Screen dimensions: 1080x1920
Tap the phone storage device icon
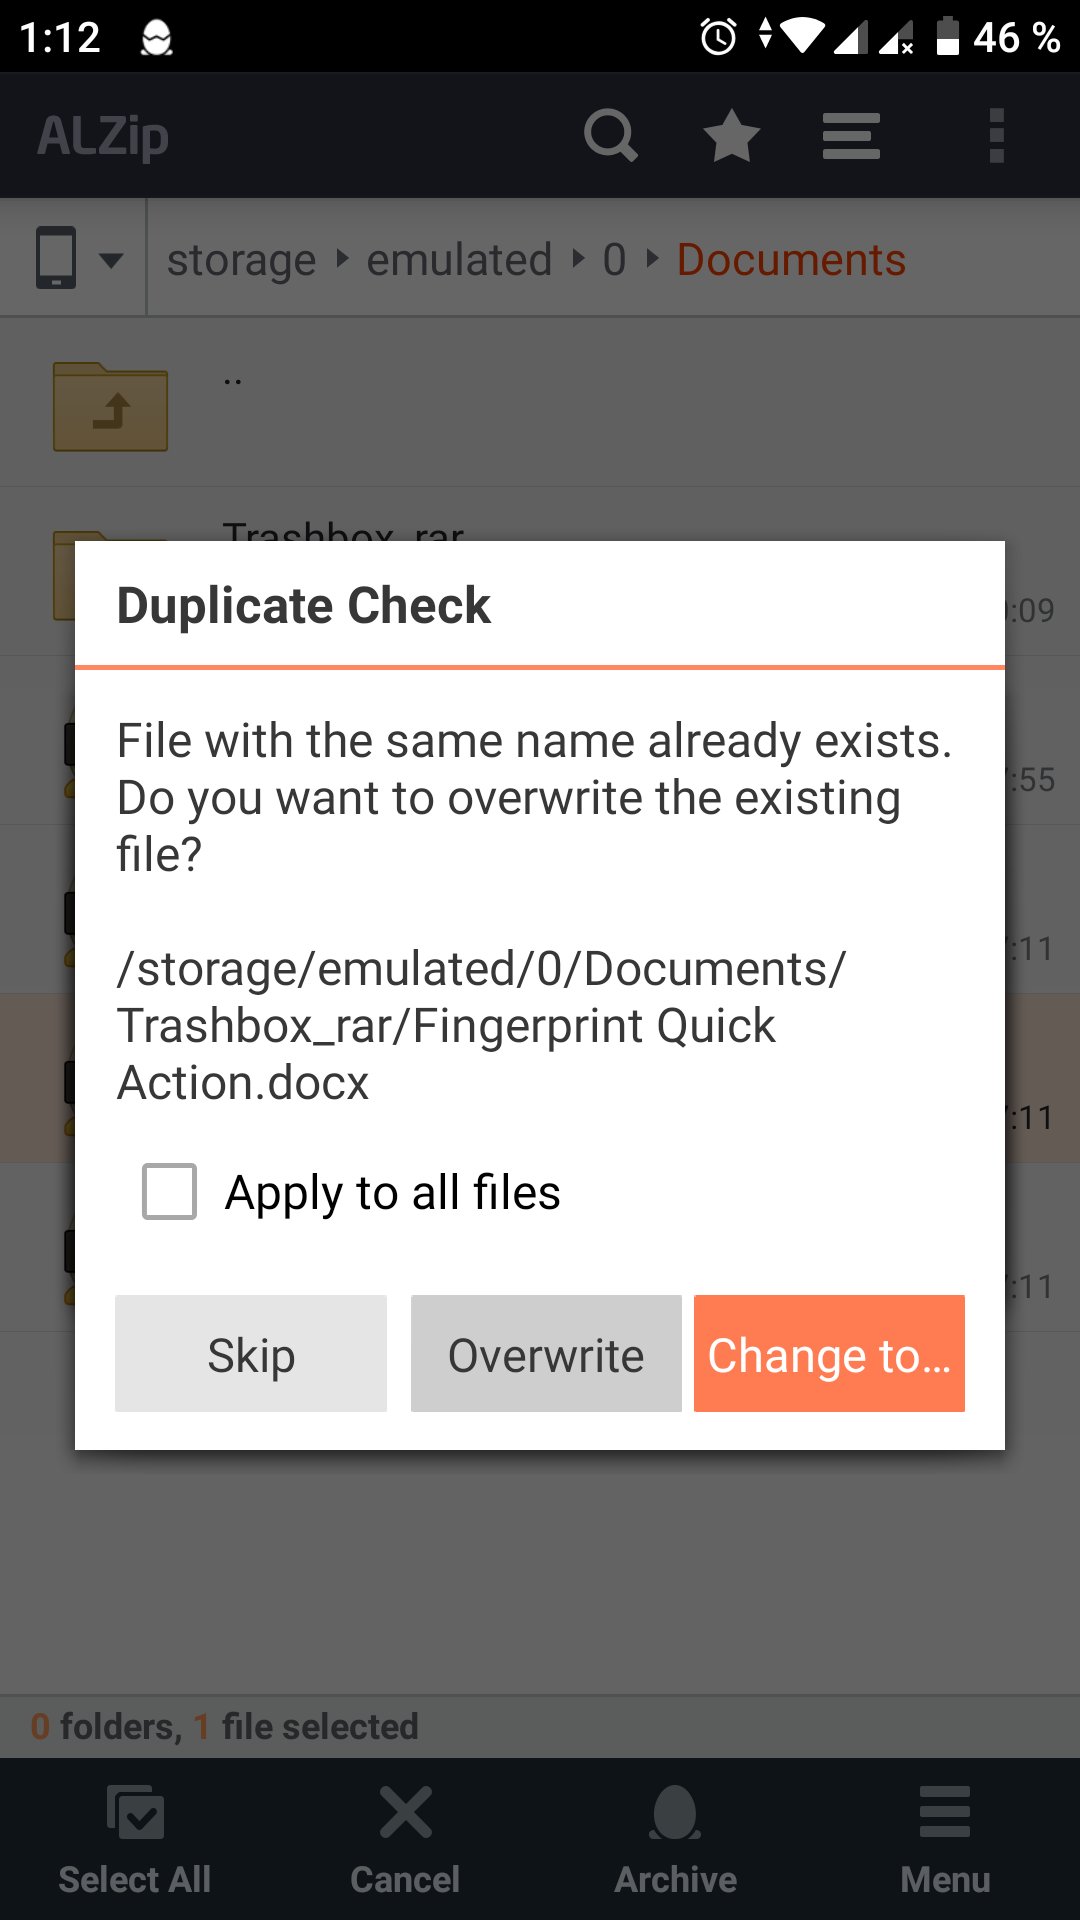56,258
